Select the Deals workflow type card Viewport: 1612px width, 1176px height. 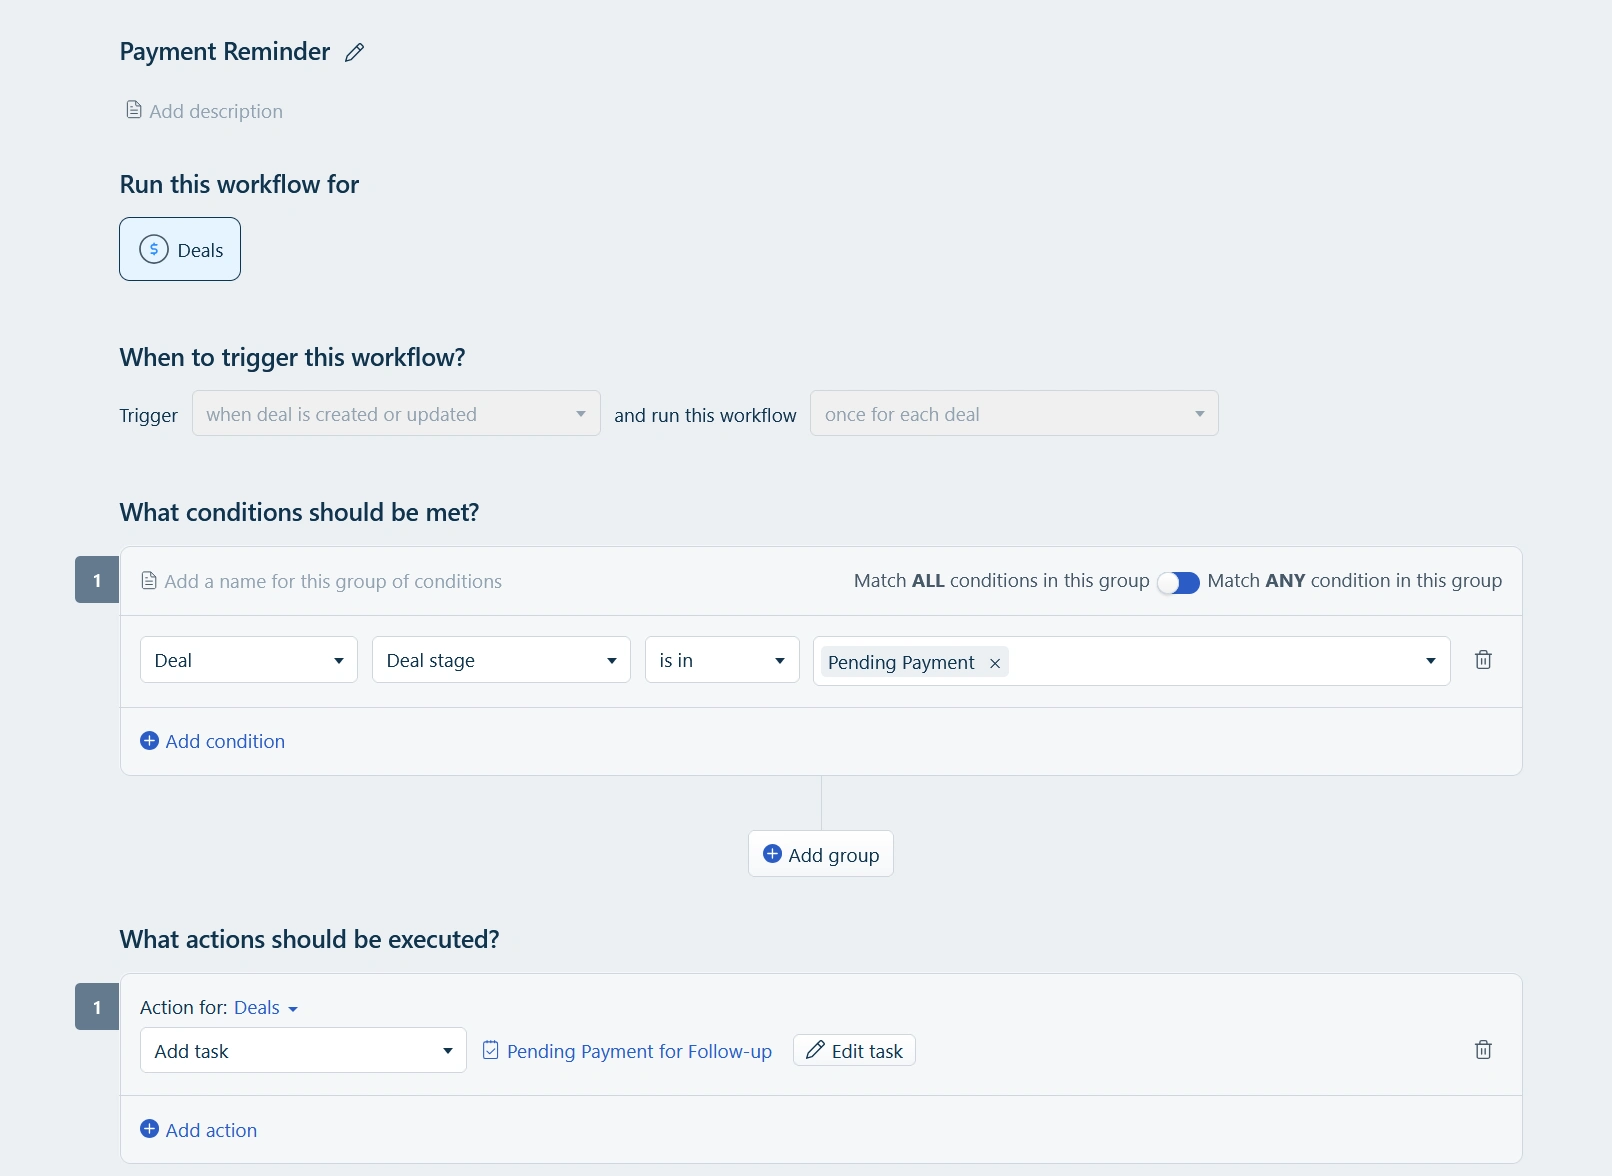pyautogui.click(x=180, y=249)
